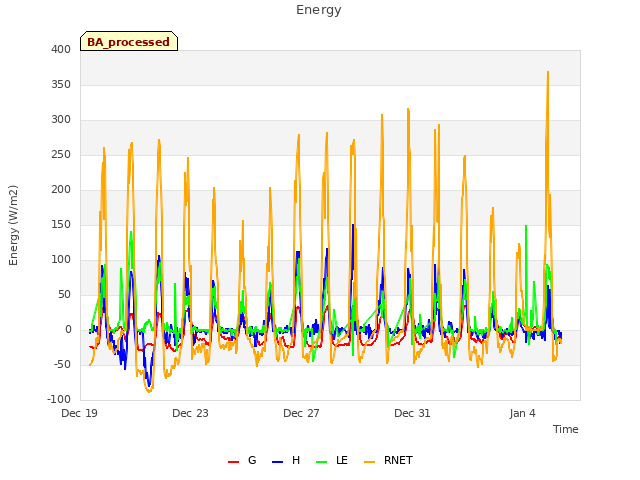This screenshot has width=640, height=480.
Task: Click the 150 y-axis tick label
Action: [x=61, y=224]
